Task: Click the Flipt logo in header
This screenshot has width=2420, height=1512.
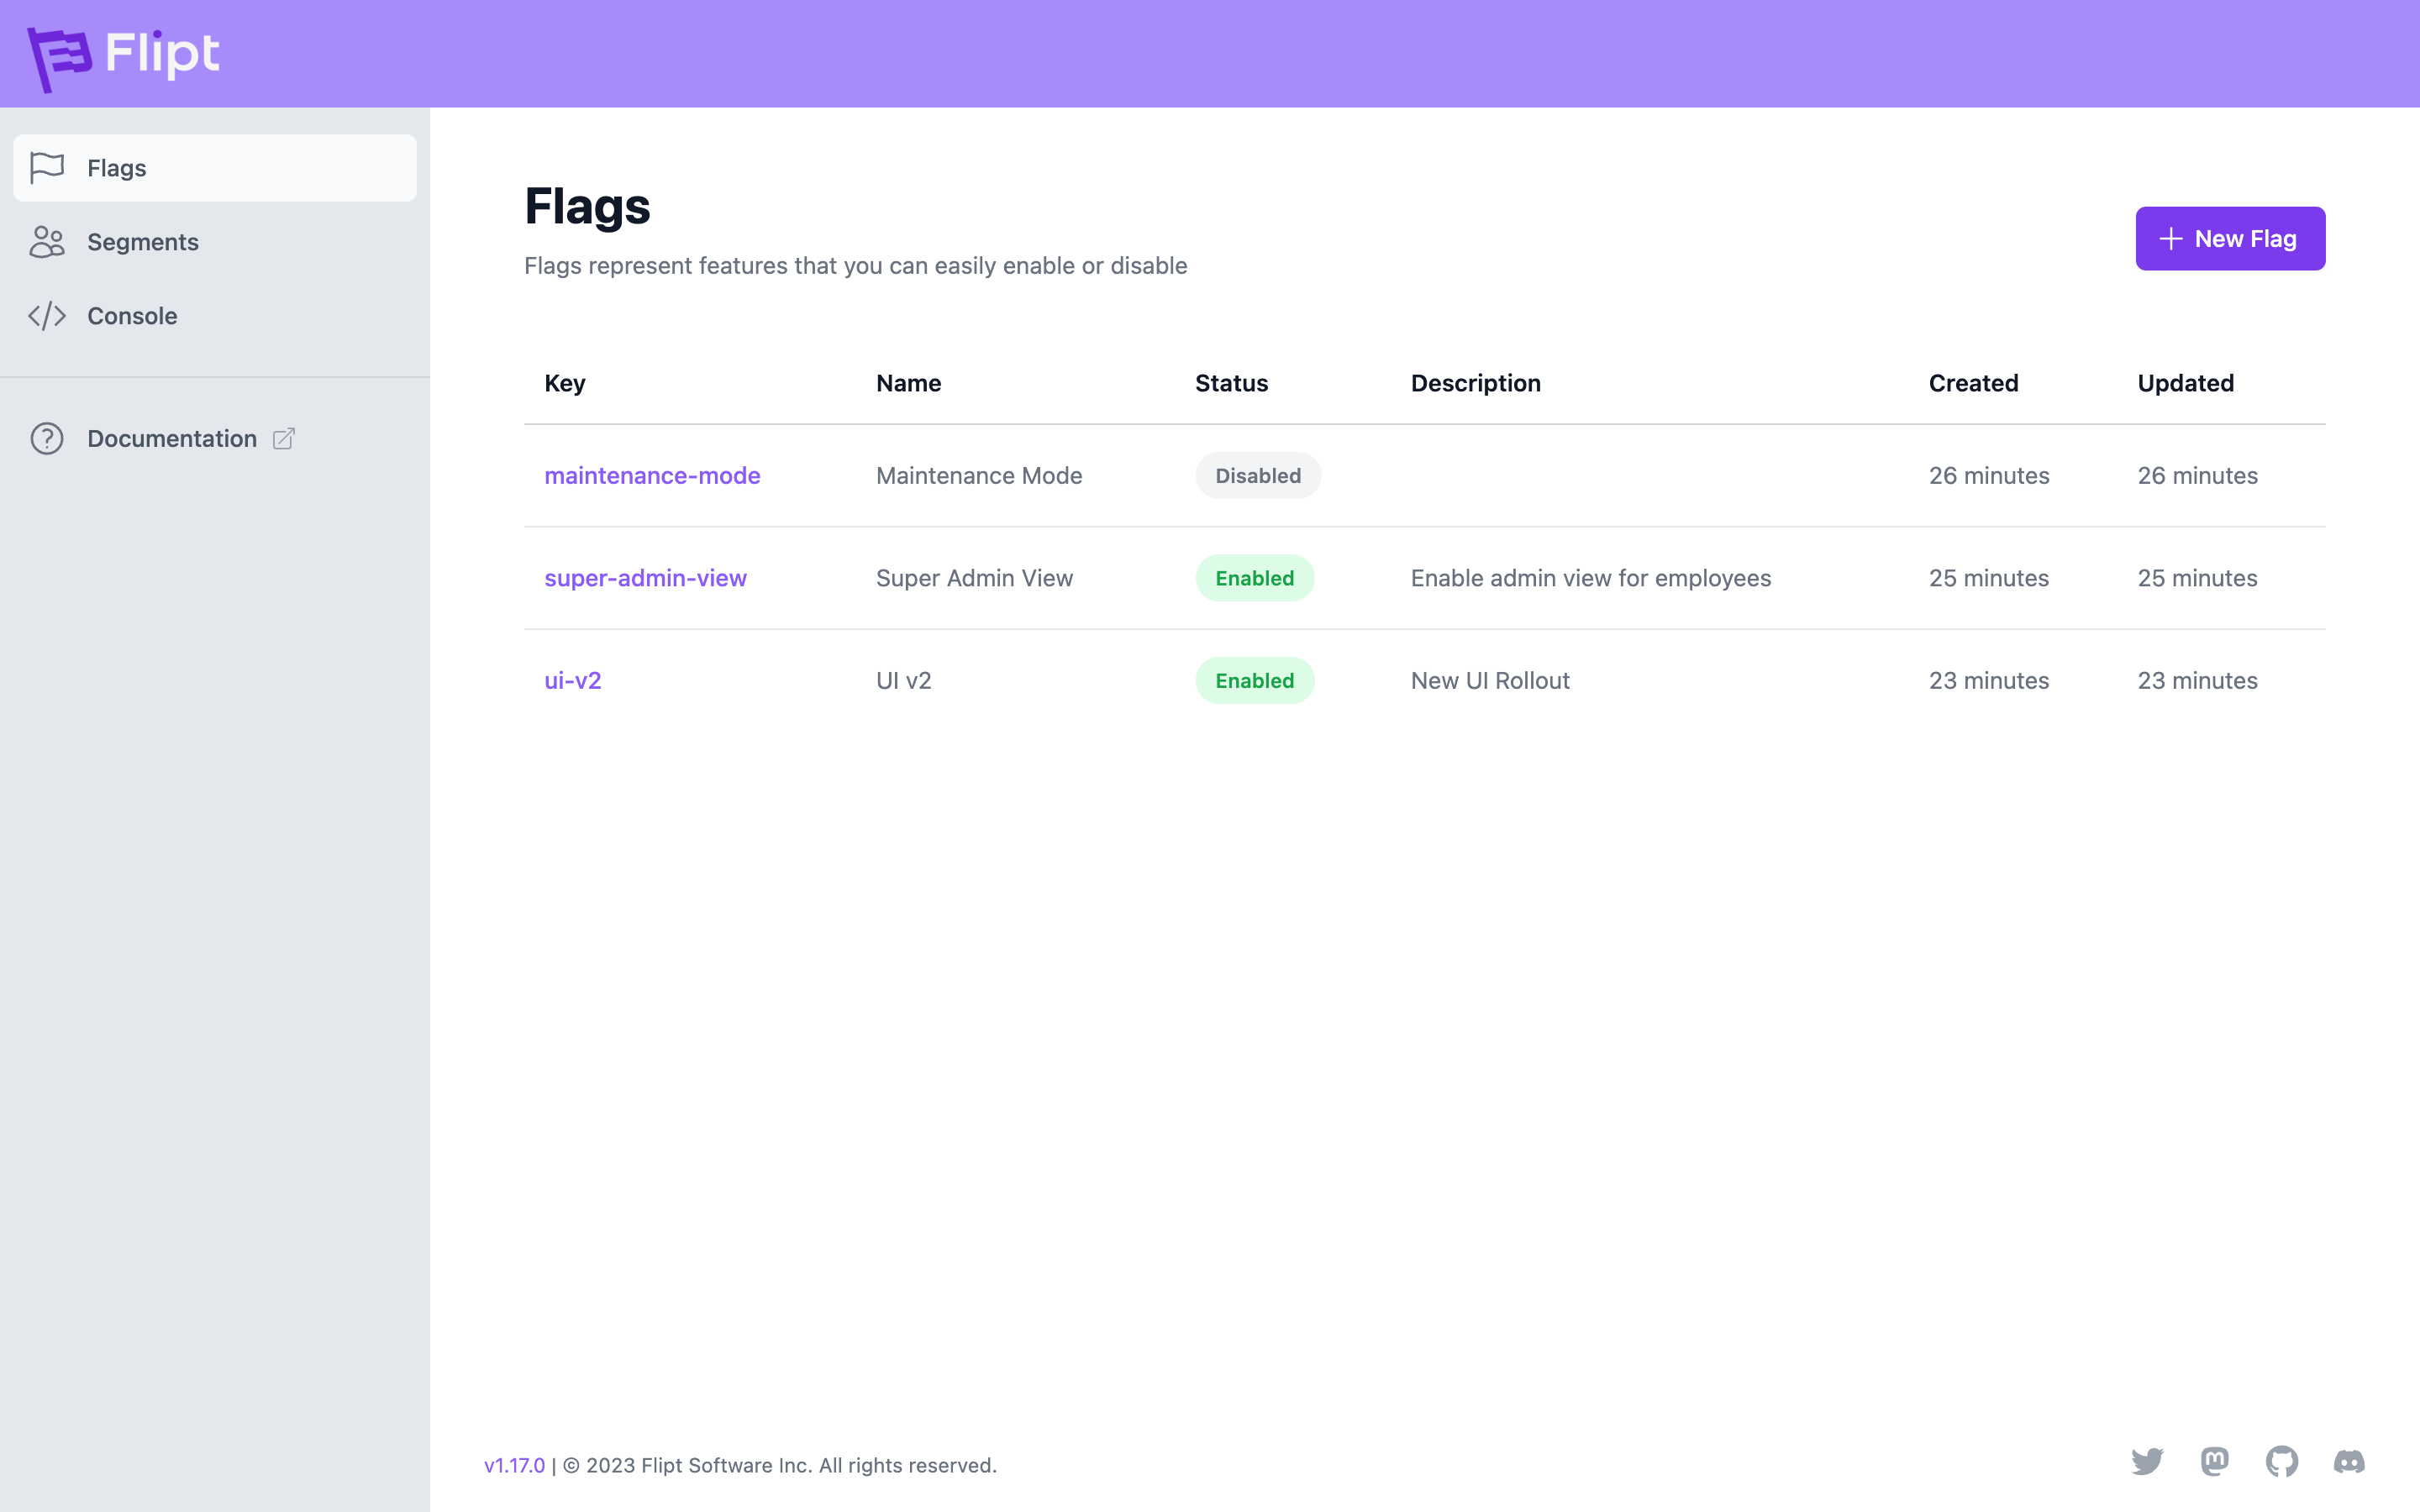Action: click(123, 55)
